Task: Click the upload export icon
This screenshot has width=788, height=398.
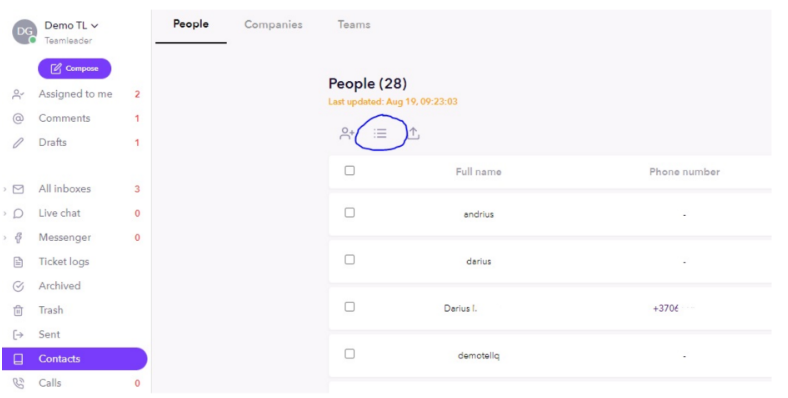Action: click(413, 133)
